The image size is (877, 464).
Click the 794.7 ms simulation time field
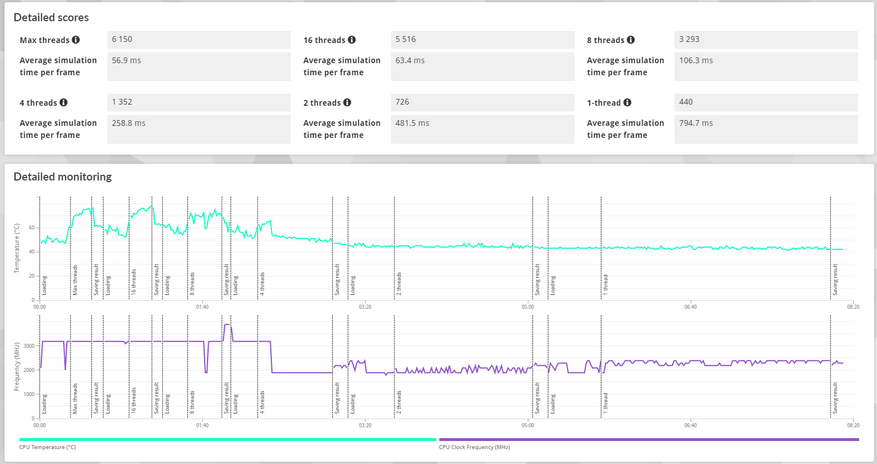click(x=766, y=129)
